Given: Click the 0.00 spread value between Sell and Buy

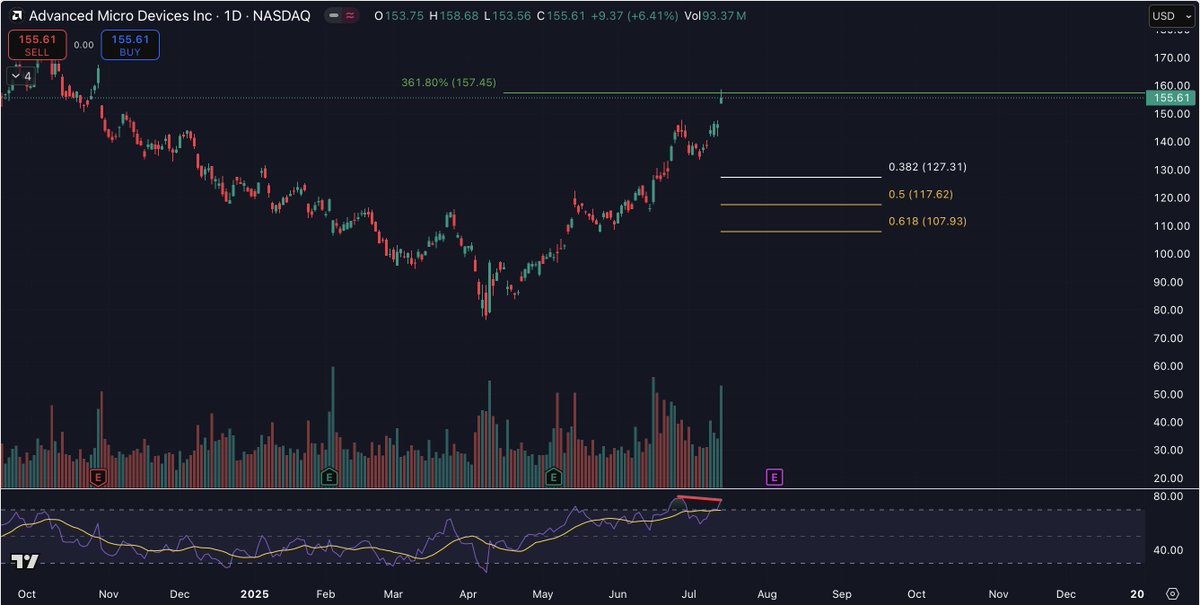Looking at the screenshot, I should click(84, 45).
